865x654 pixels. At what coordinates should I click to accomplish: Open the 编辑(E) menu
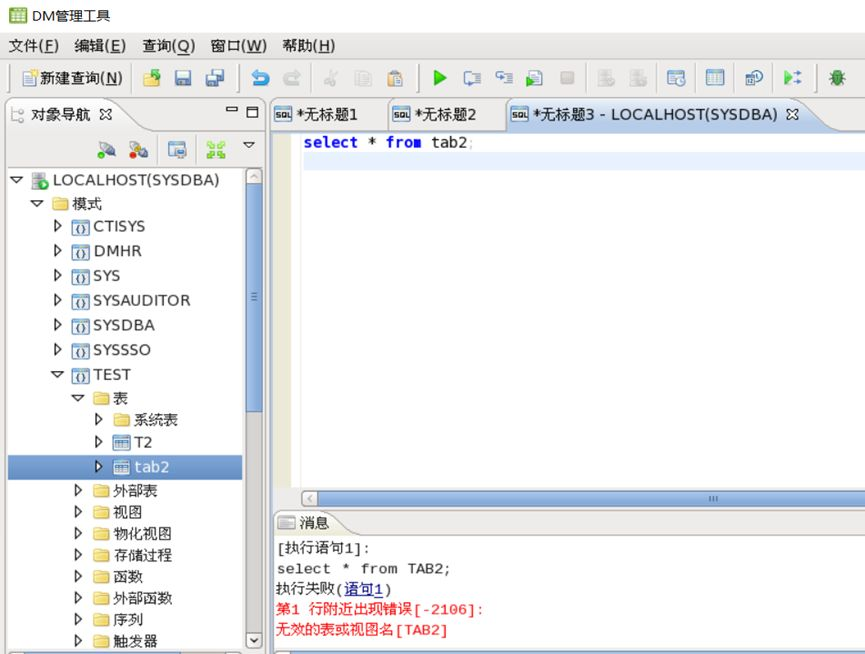click(100, 46)
